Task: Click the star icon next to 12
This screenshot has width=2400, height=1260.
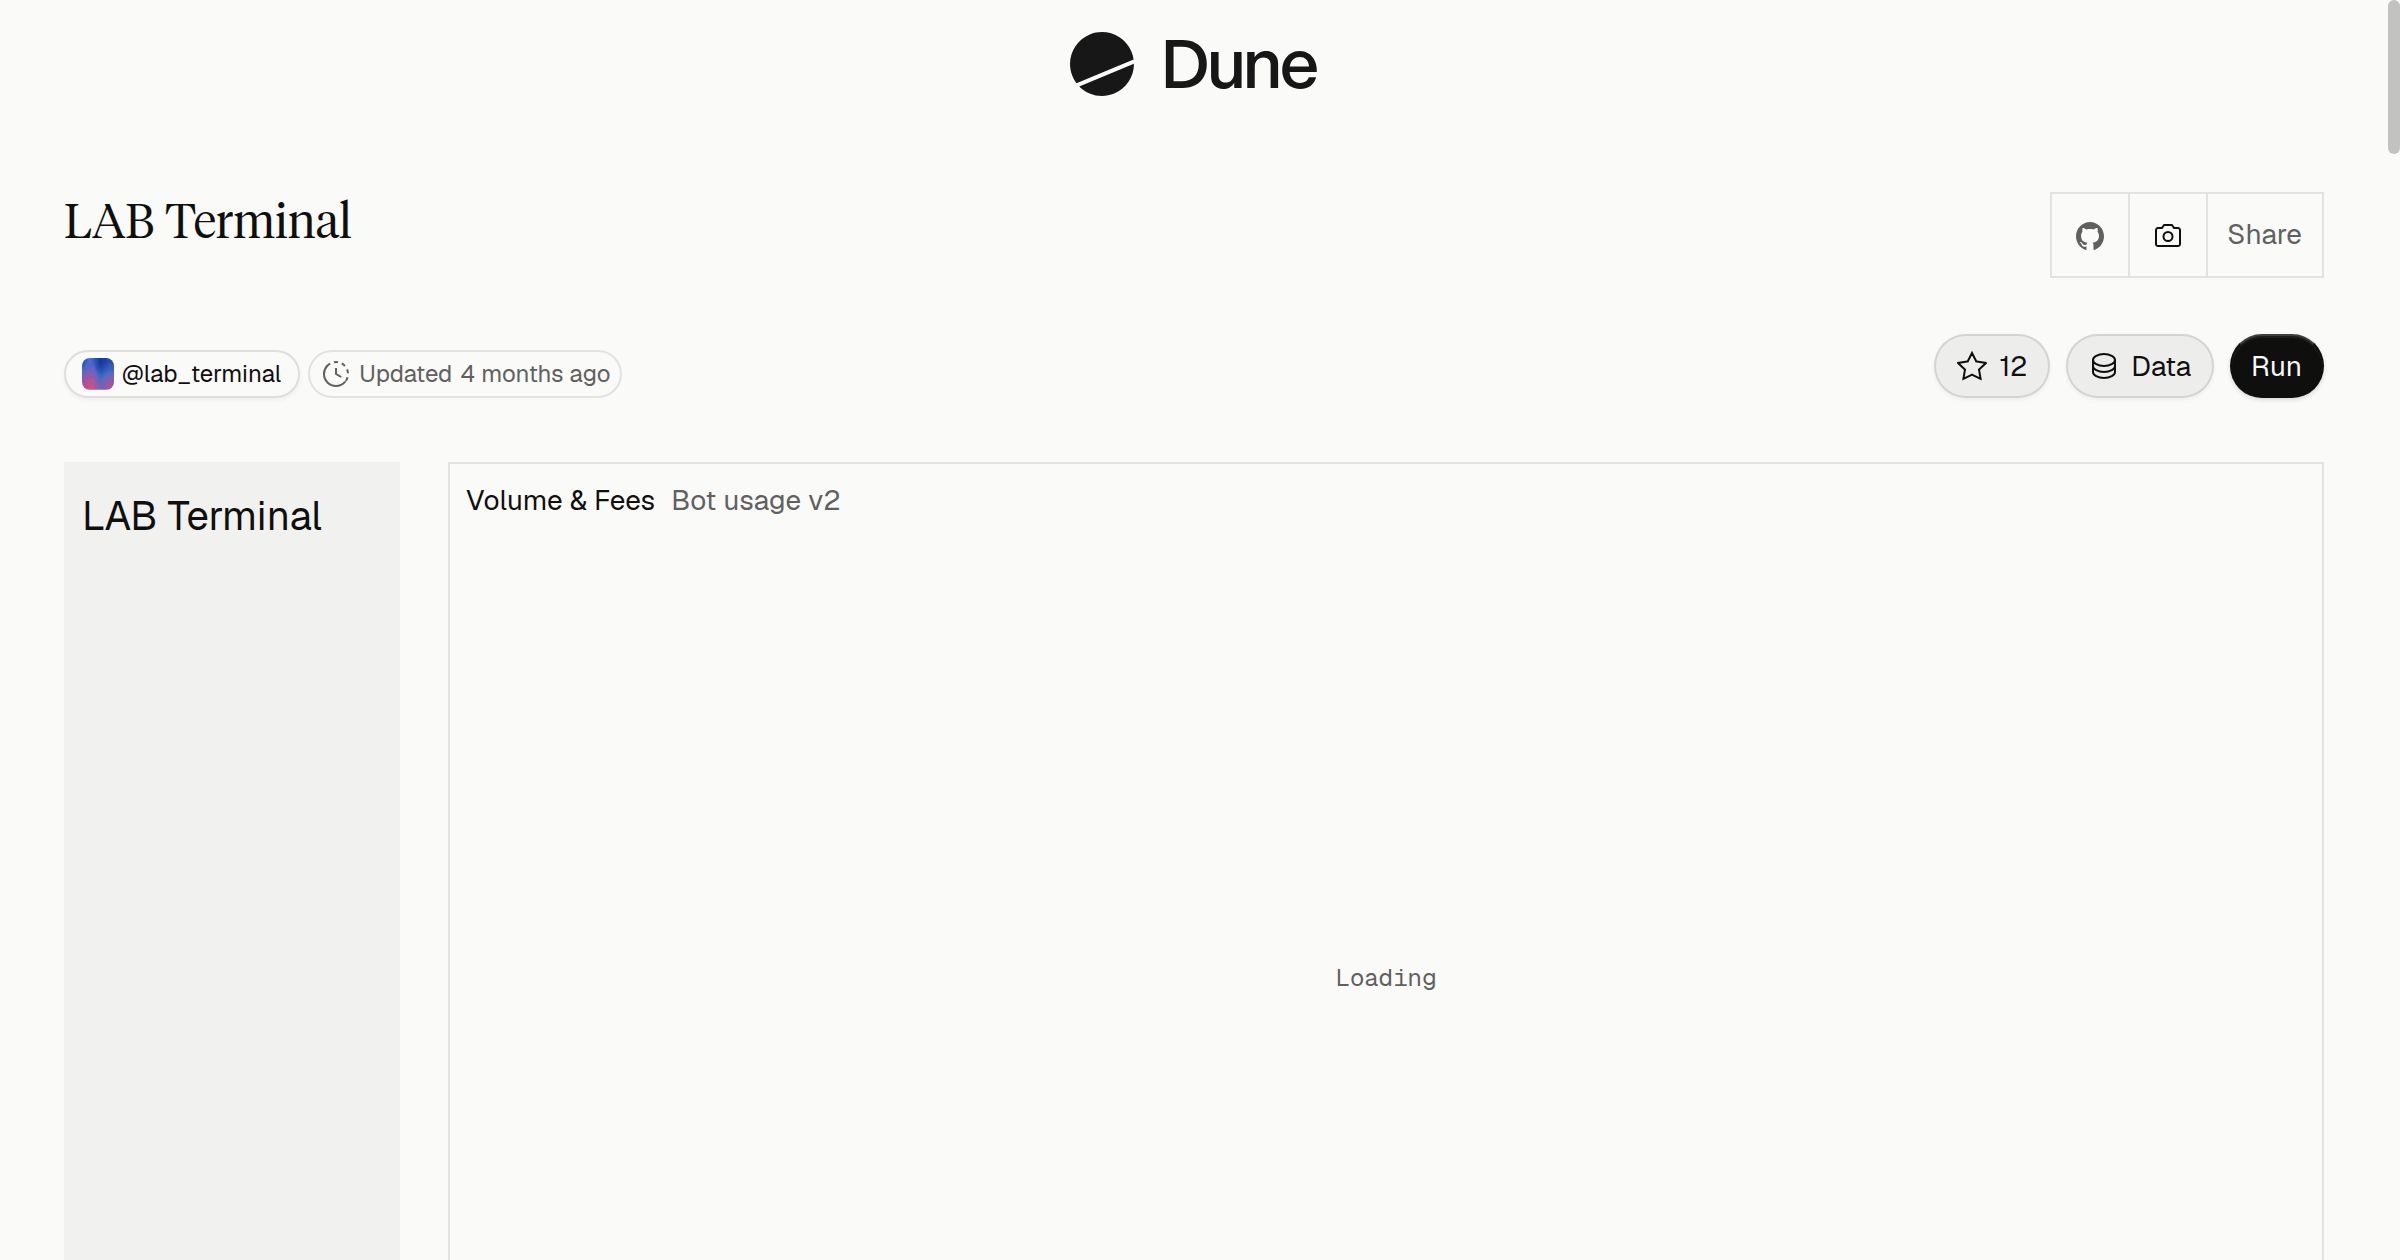Action: tap(1972, 366)
